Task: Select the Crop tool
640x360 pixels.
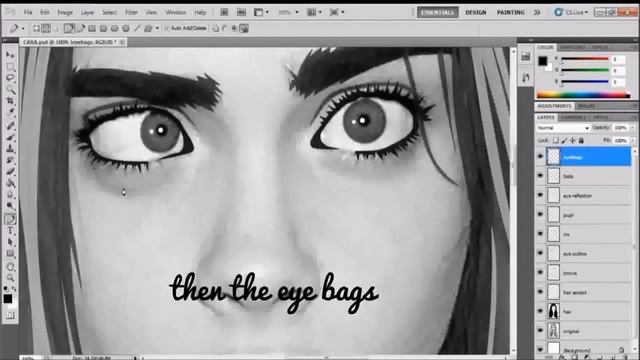Action: click(x=10, y=101)
